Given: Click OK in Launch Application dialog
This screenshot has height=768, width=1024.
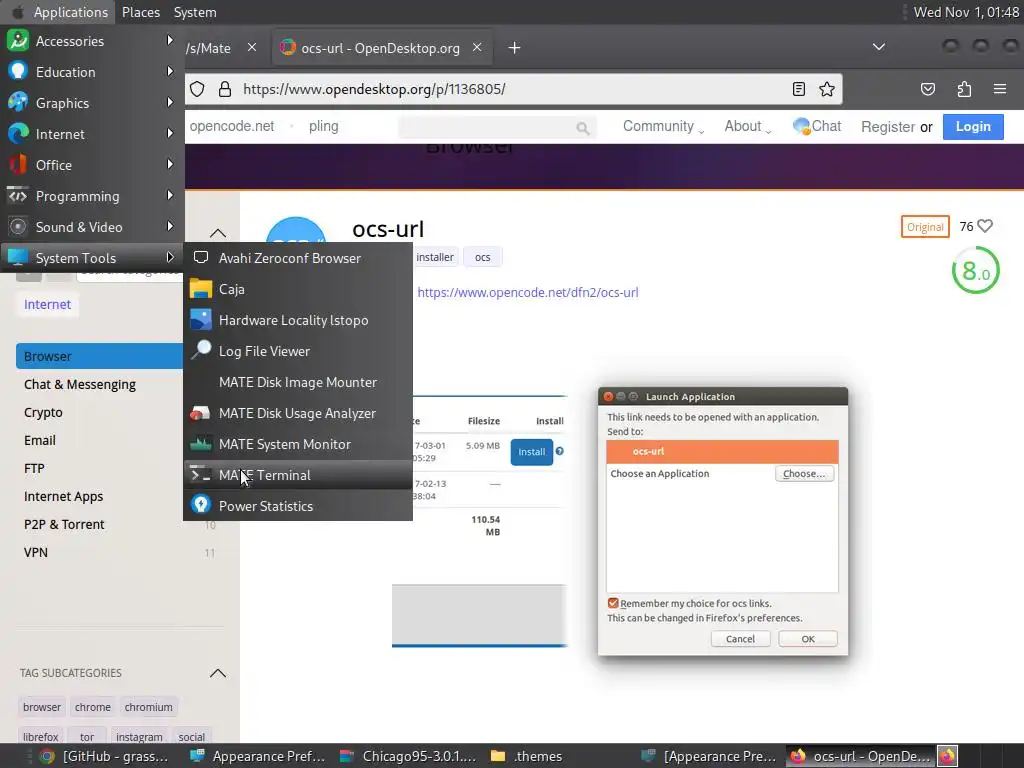Looking at the screenshot, I should tap(808, 639).
